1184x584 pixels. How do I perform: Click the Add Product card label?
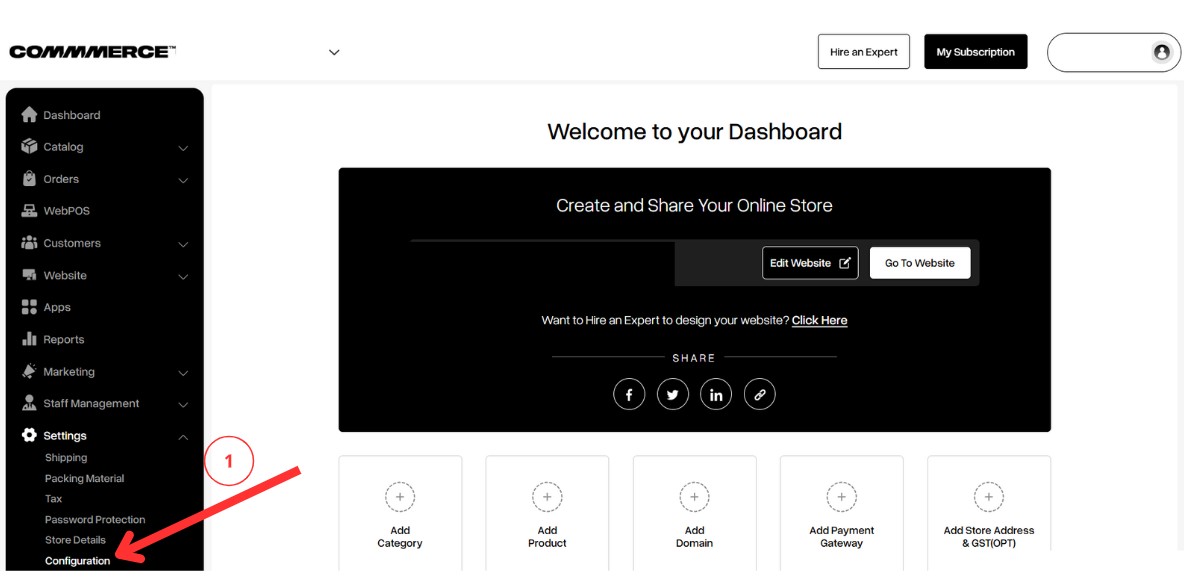pos(547,536)
